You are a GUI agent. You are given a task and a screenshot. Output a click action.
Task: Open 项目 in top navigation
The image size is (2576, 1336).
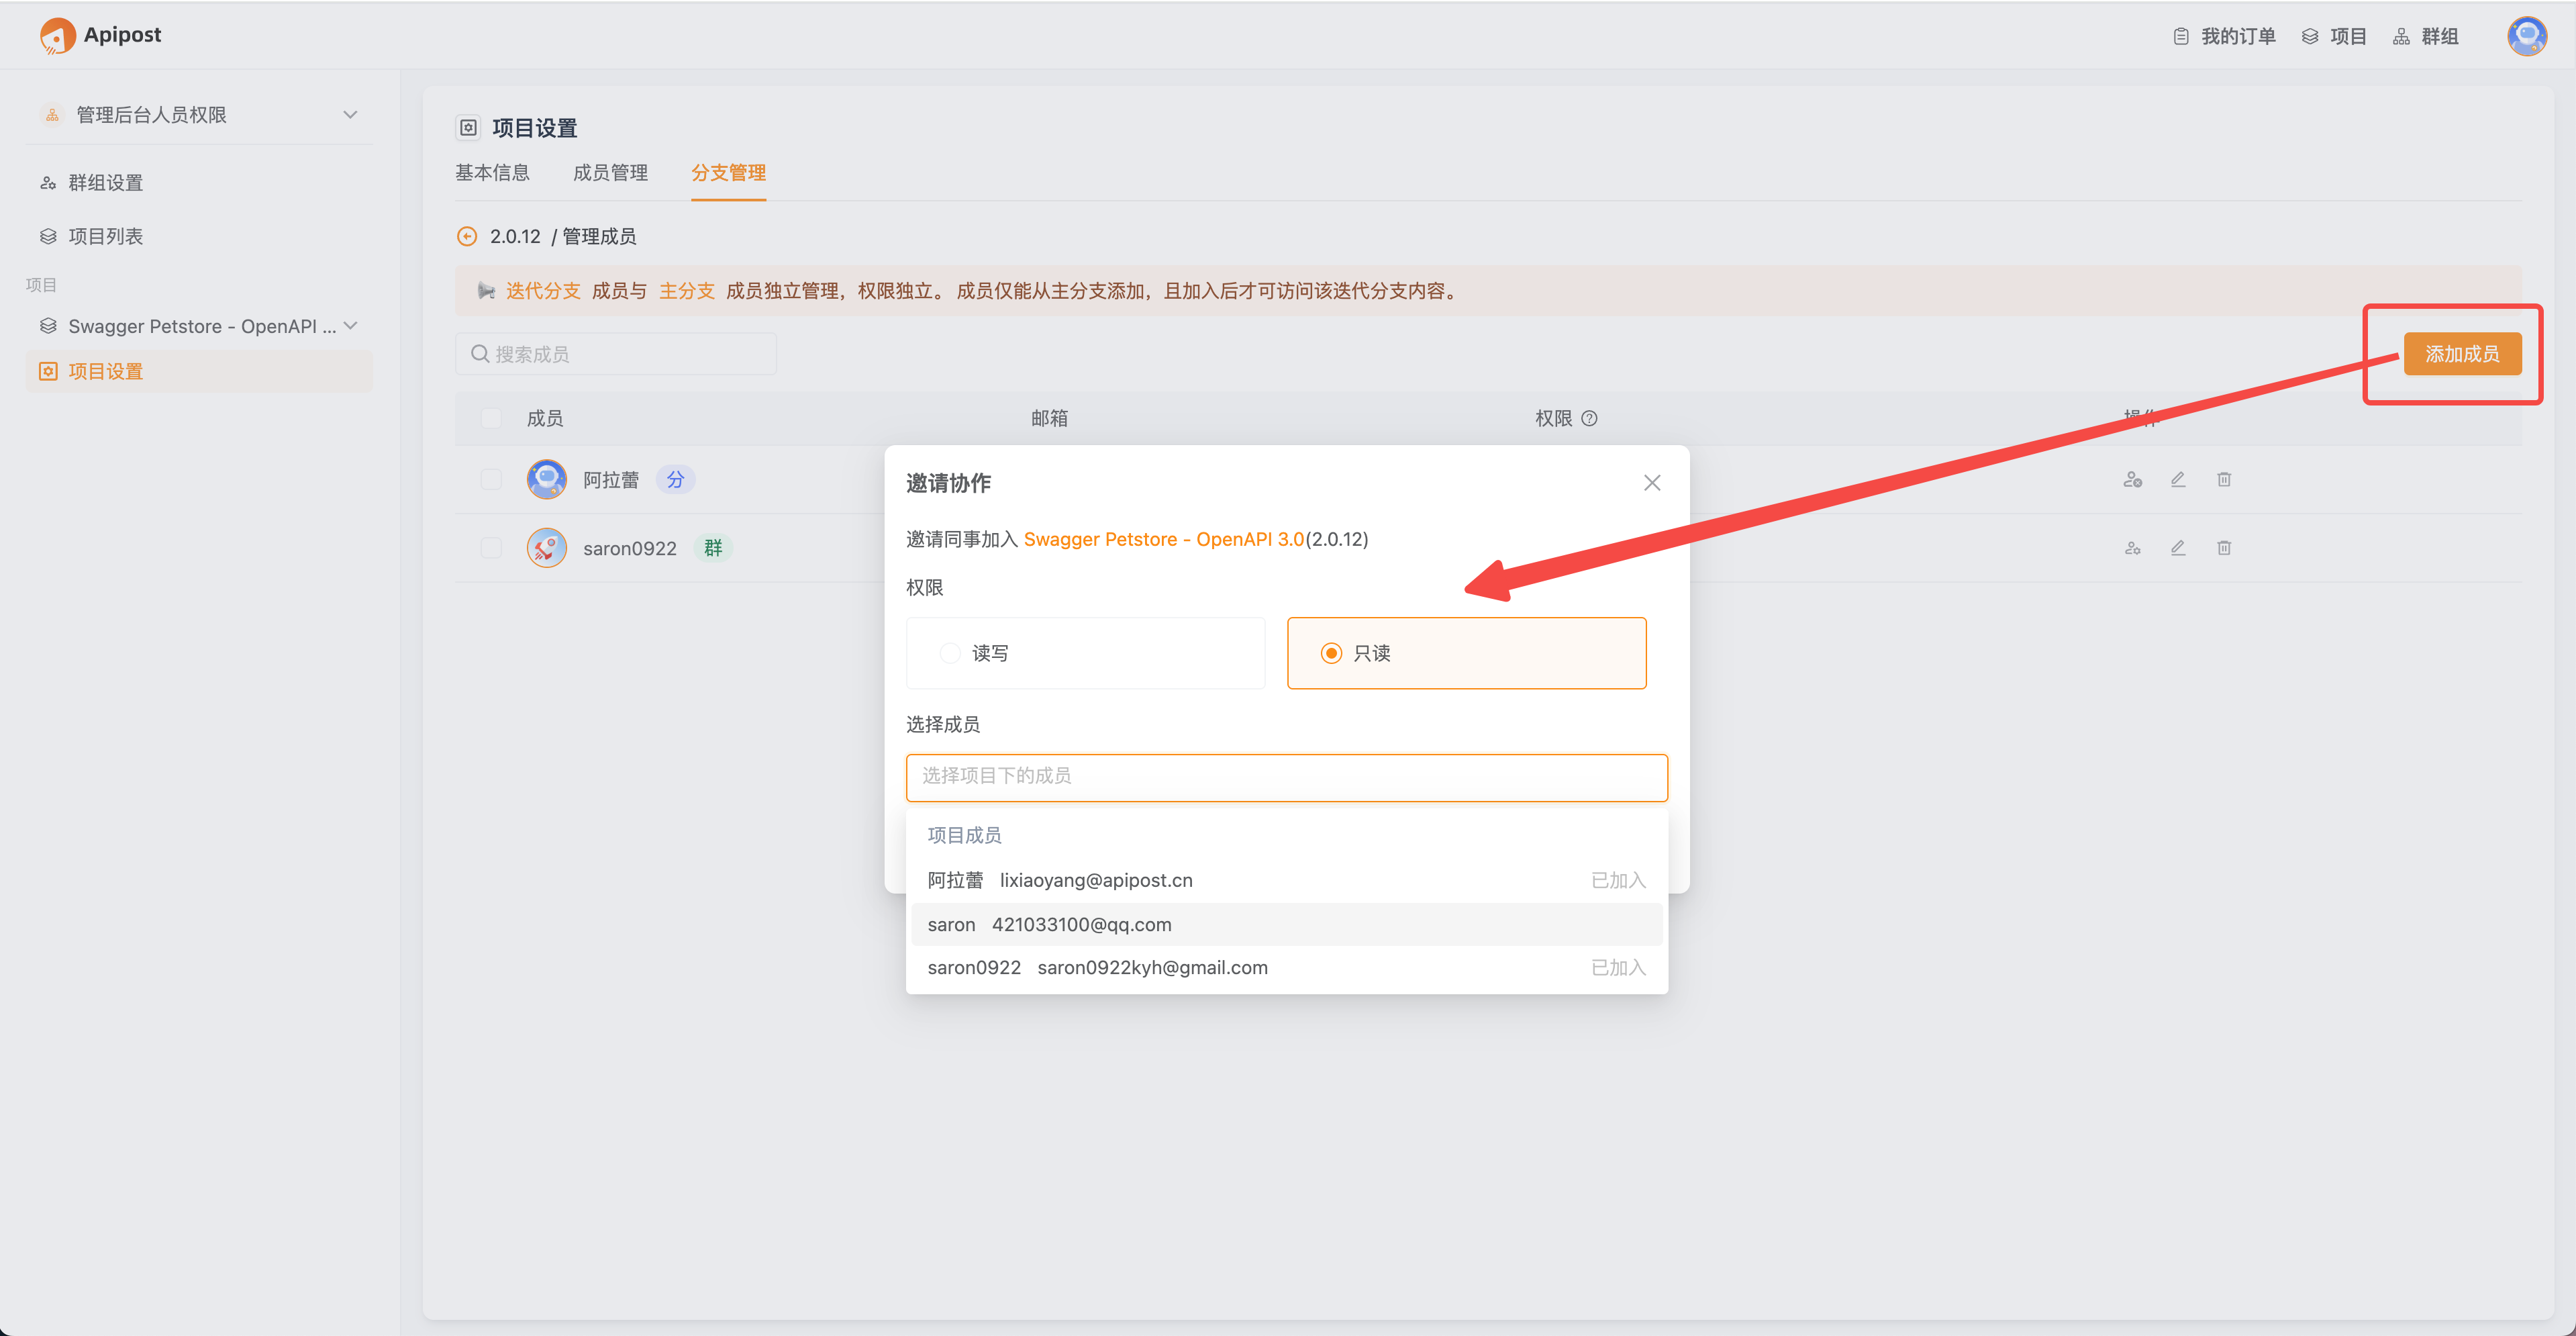pos(2334,36)
